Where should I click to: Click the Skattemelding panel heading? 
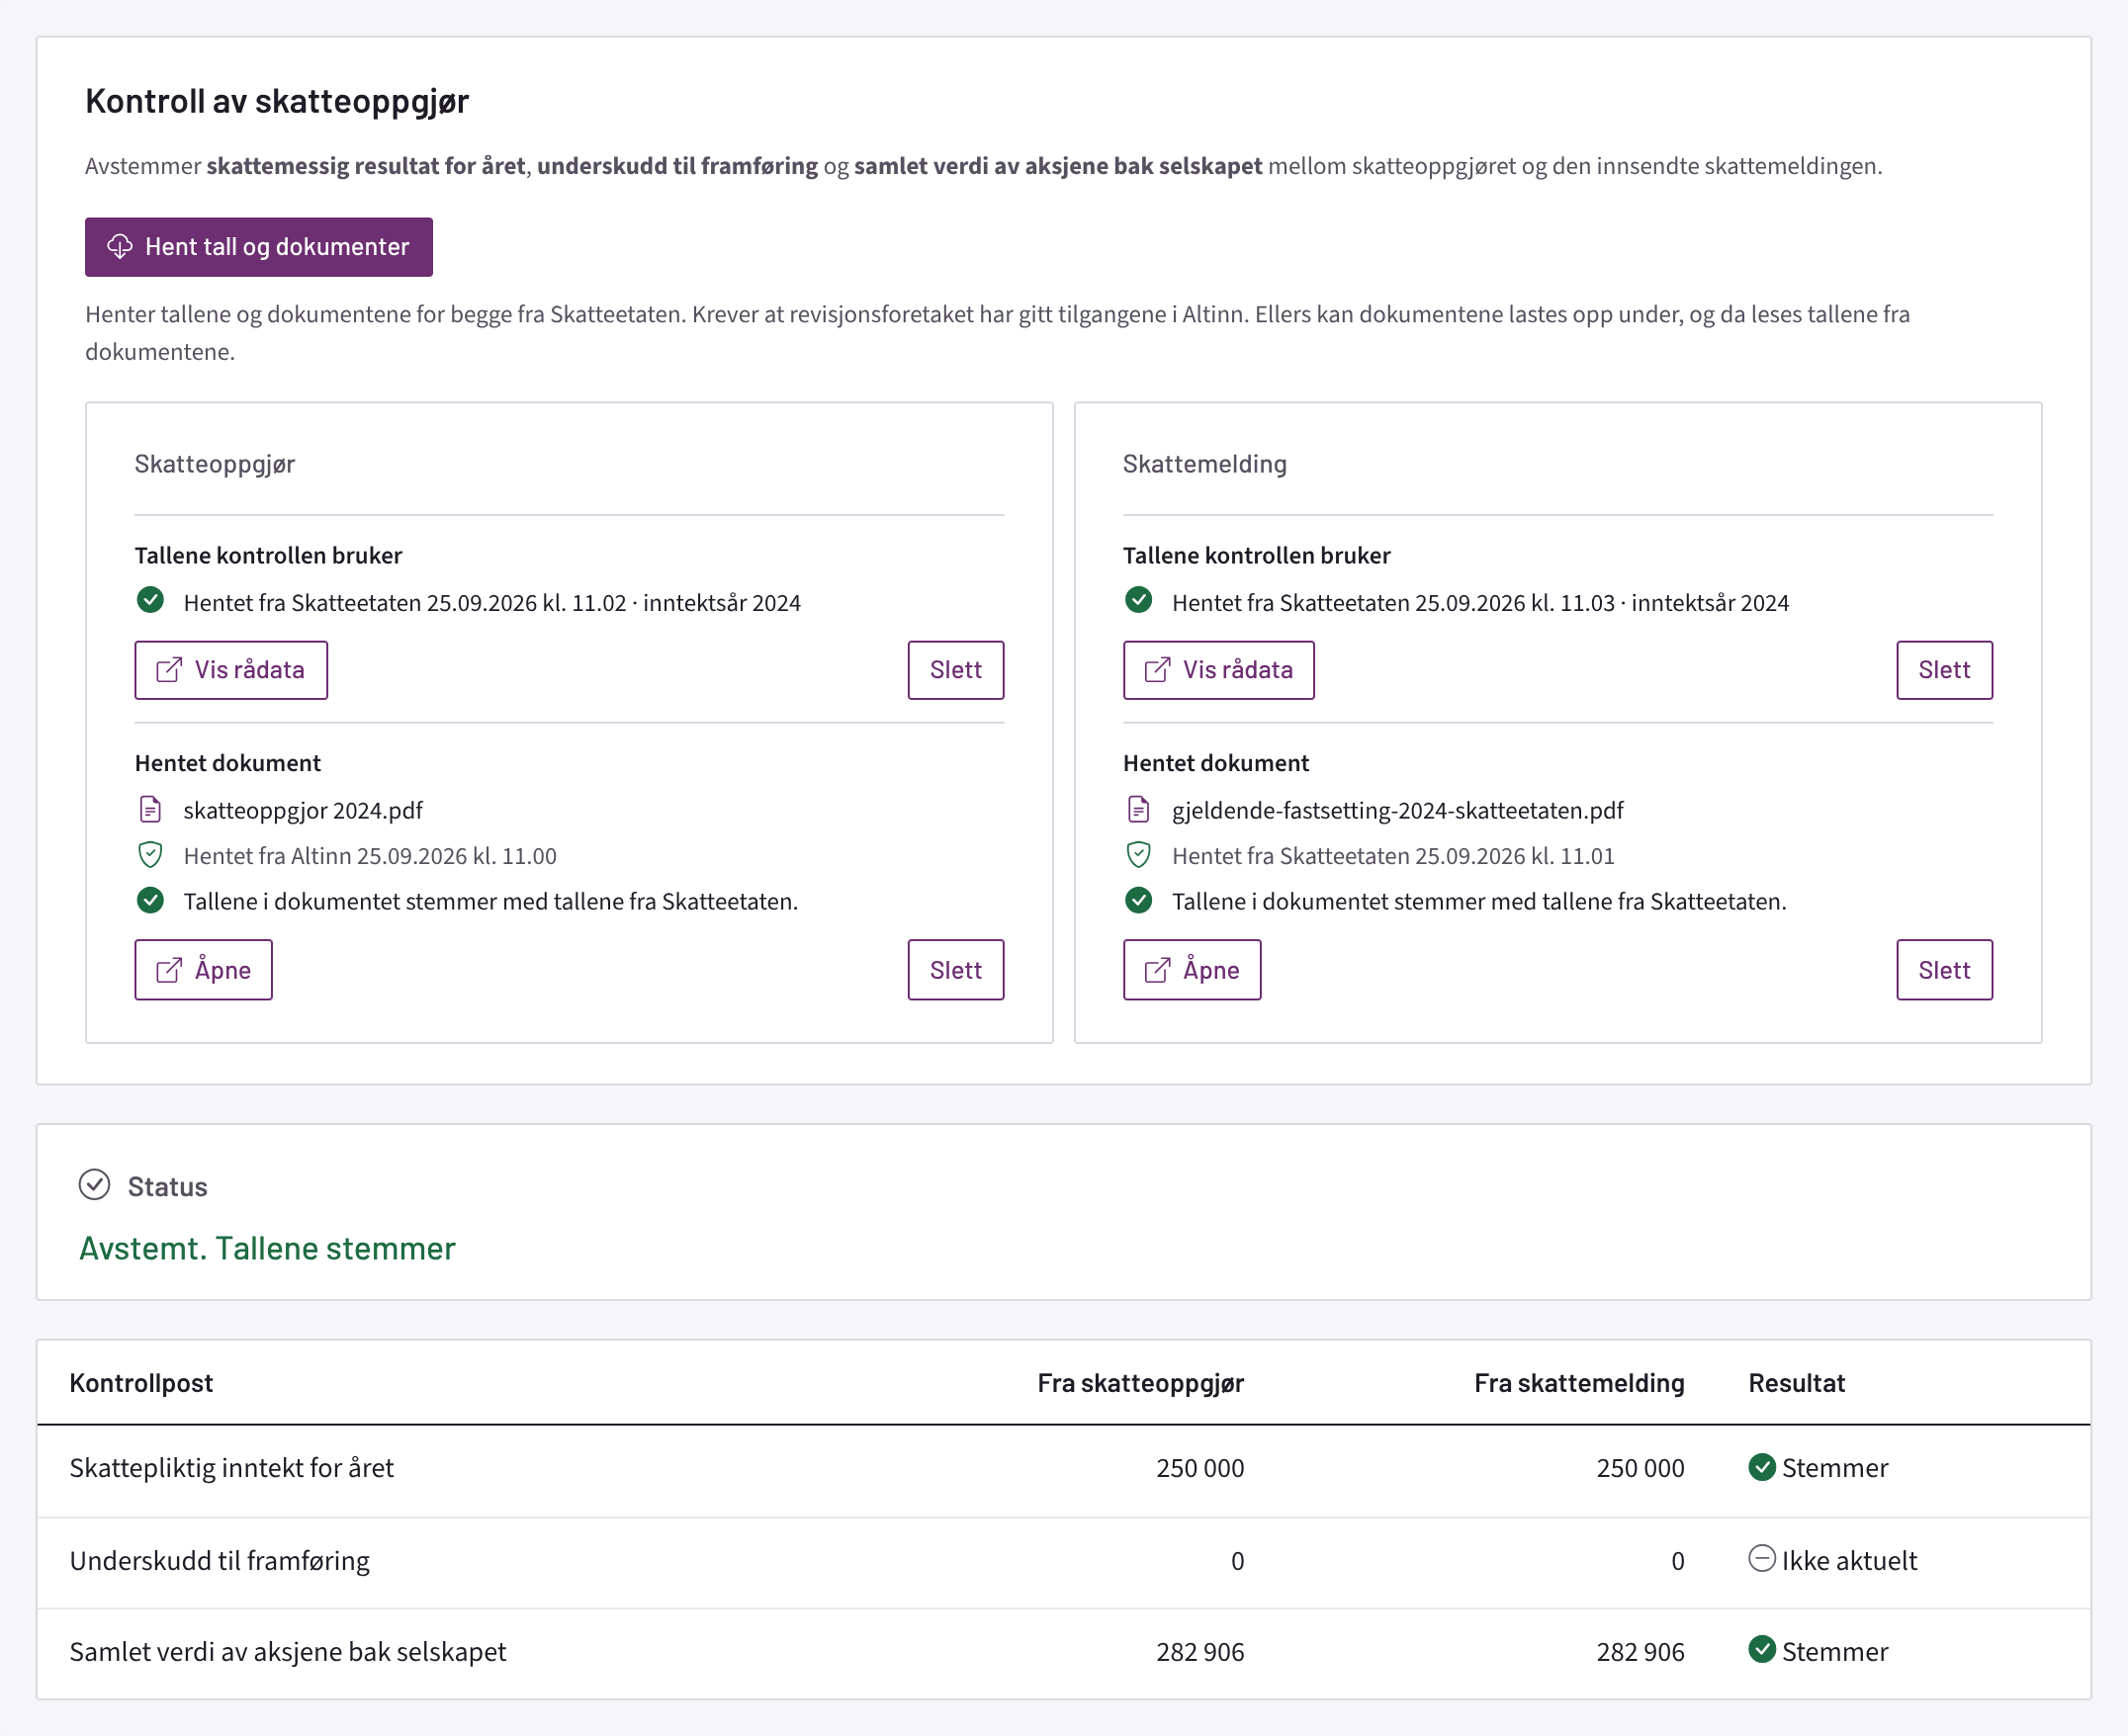(x=1204, y=464)
